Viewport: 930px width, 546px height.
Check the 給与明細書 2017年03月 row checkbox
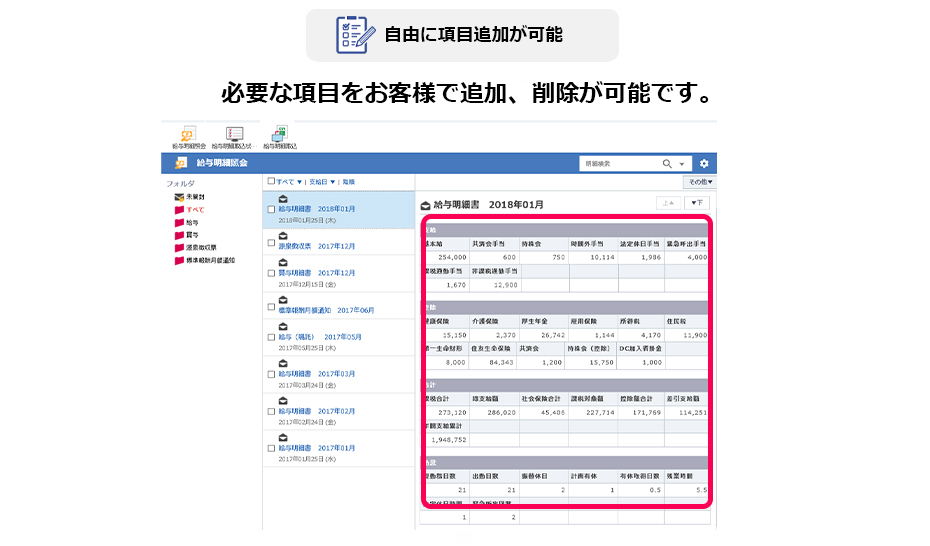point(271,375)
